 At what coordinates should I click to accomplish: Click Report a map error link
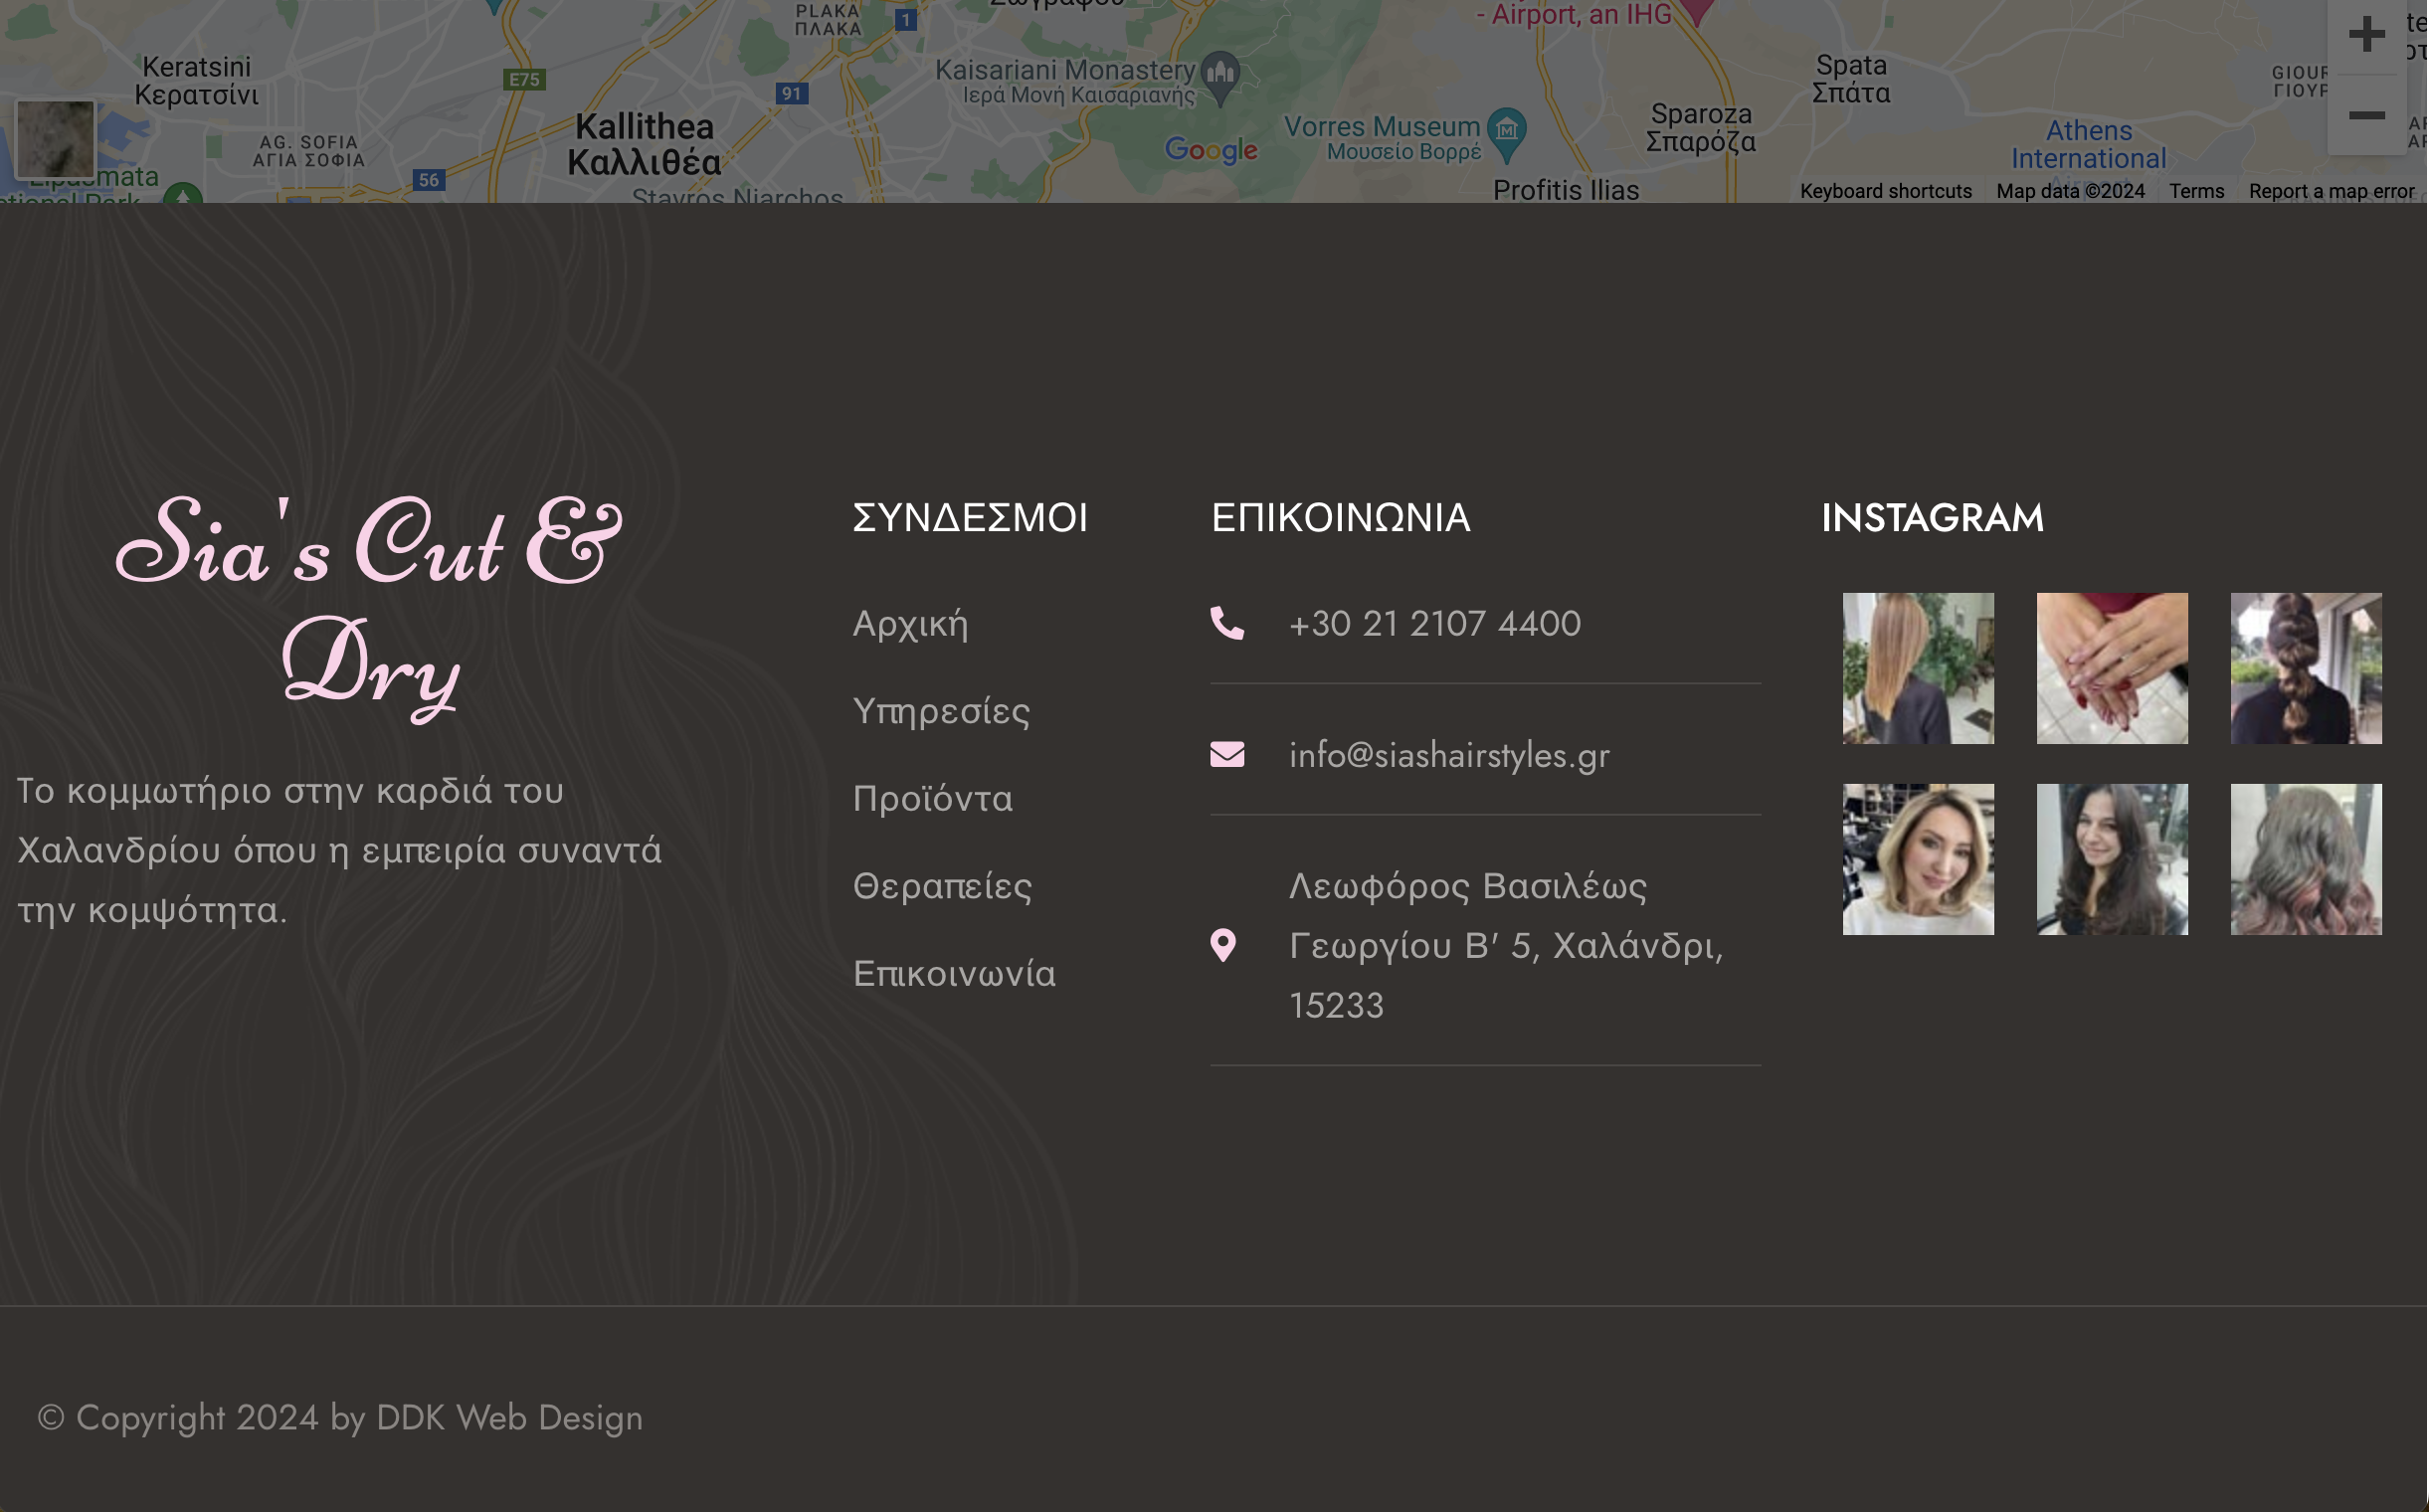tap(2331, 191)
